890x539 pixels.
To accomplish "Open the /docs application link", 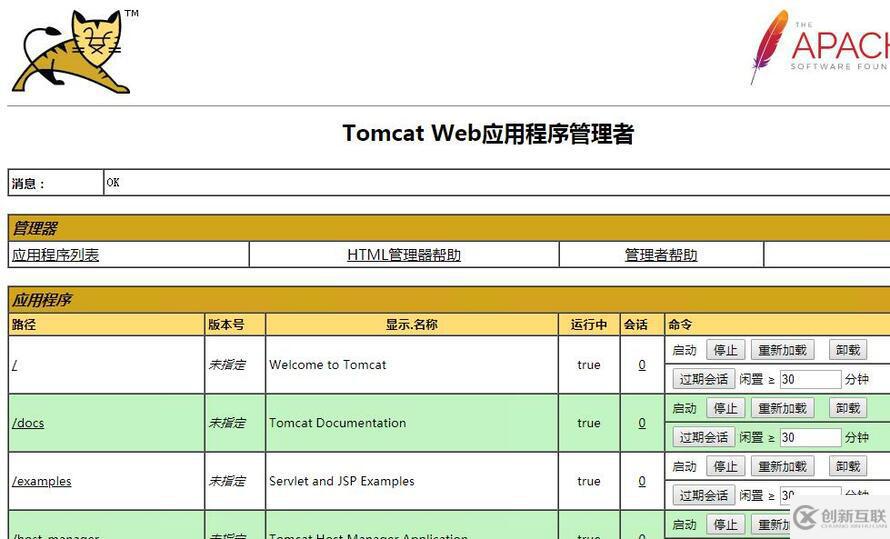I will tap(28, 423).
